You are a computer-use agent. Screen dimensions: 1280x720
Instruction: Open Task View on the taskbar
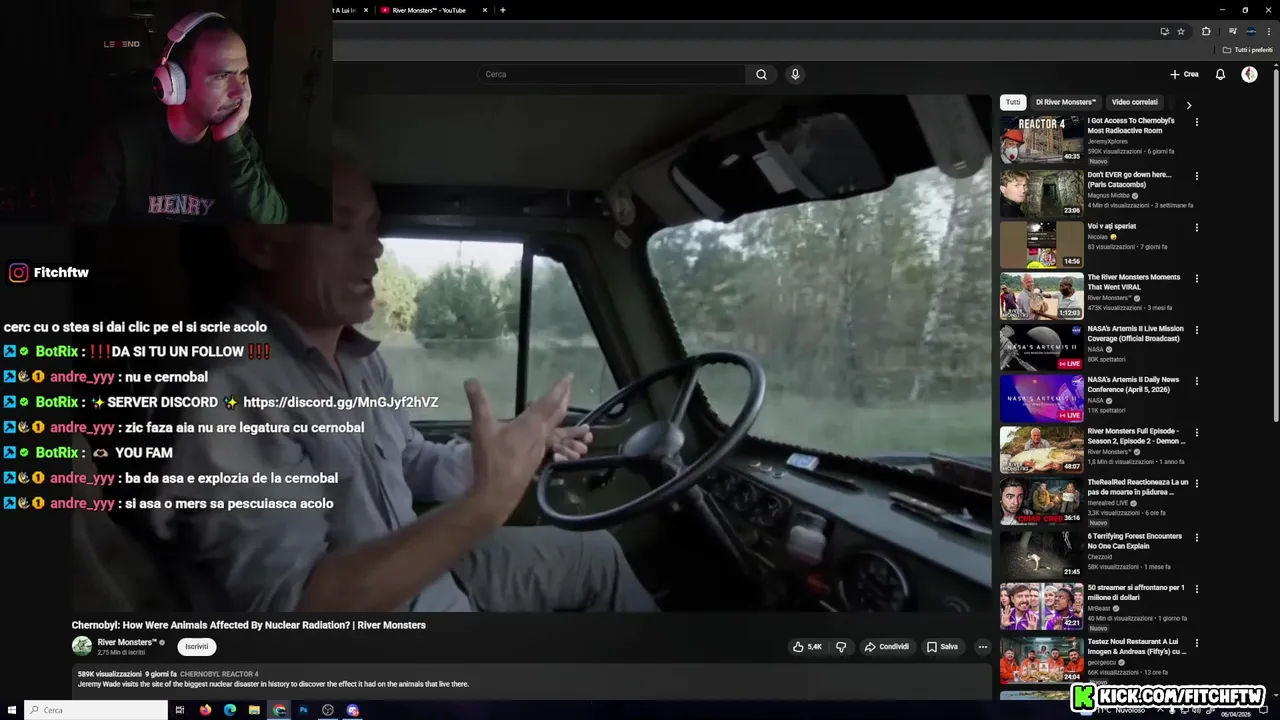point(180,710)
